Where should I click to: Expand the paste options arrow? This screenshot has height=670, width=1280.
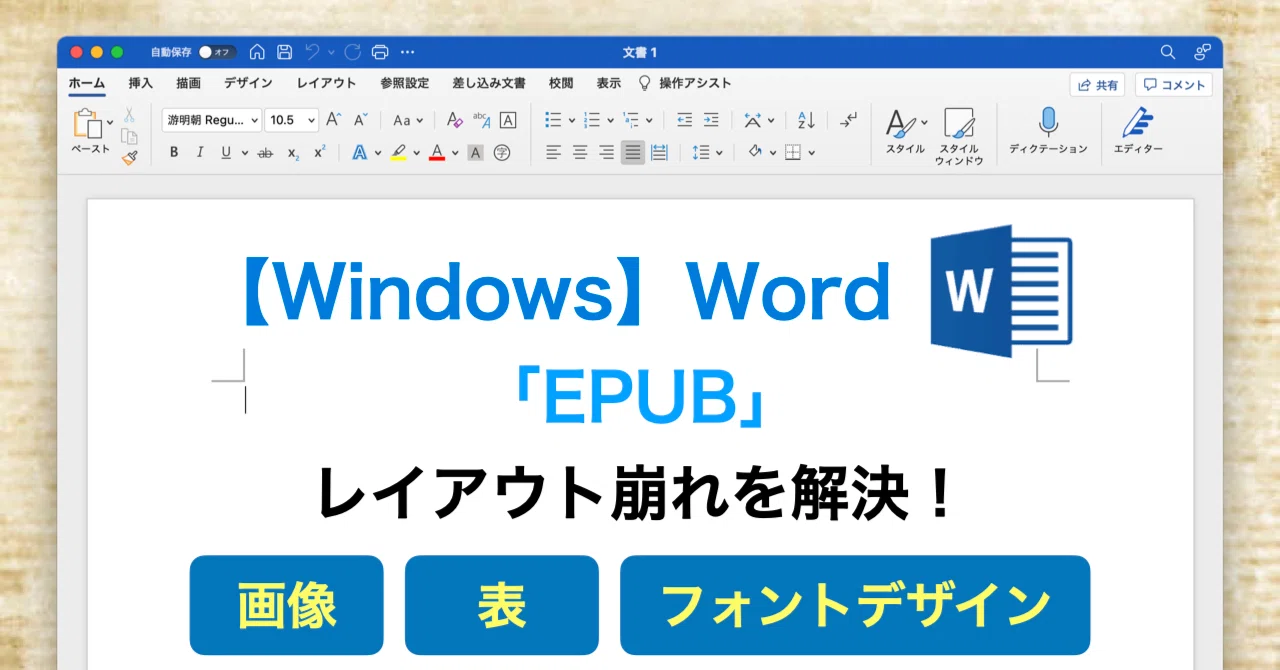tap(110, 123)
